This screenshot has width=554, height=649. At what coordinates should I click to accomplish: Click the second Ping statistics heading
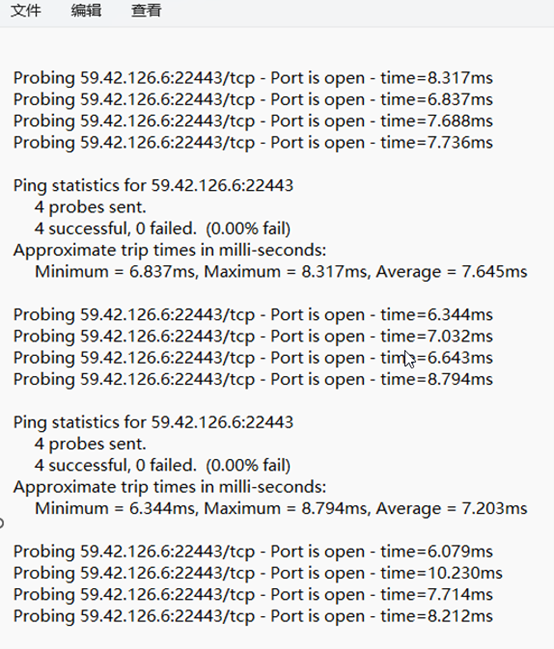(153, 423)
